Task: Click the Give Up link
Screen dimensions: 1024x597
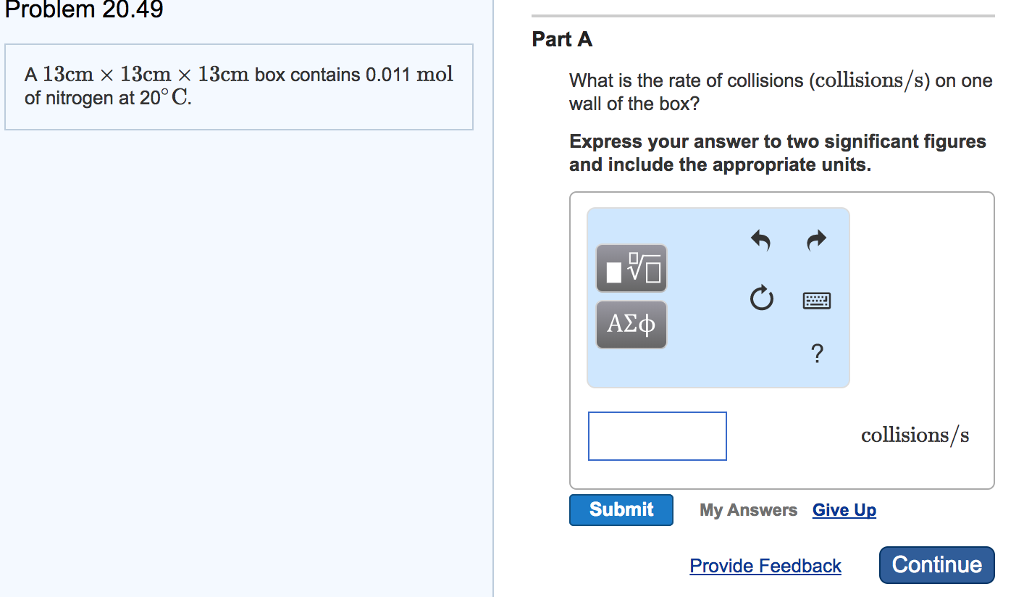Action: [844, 510]
